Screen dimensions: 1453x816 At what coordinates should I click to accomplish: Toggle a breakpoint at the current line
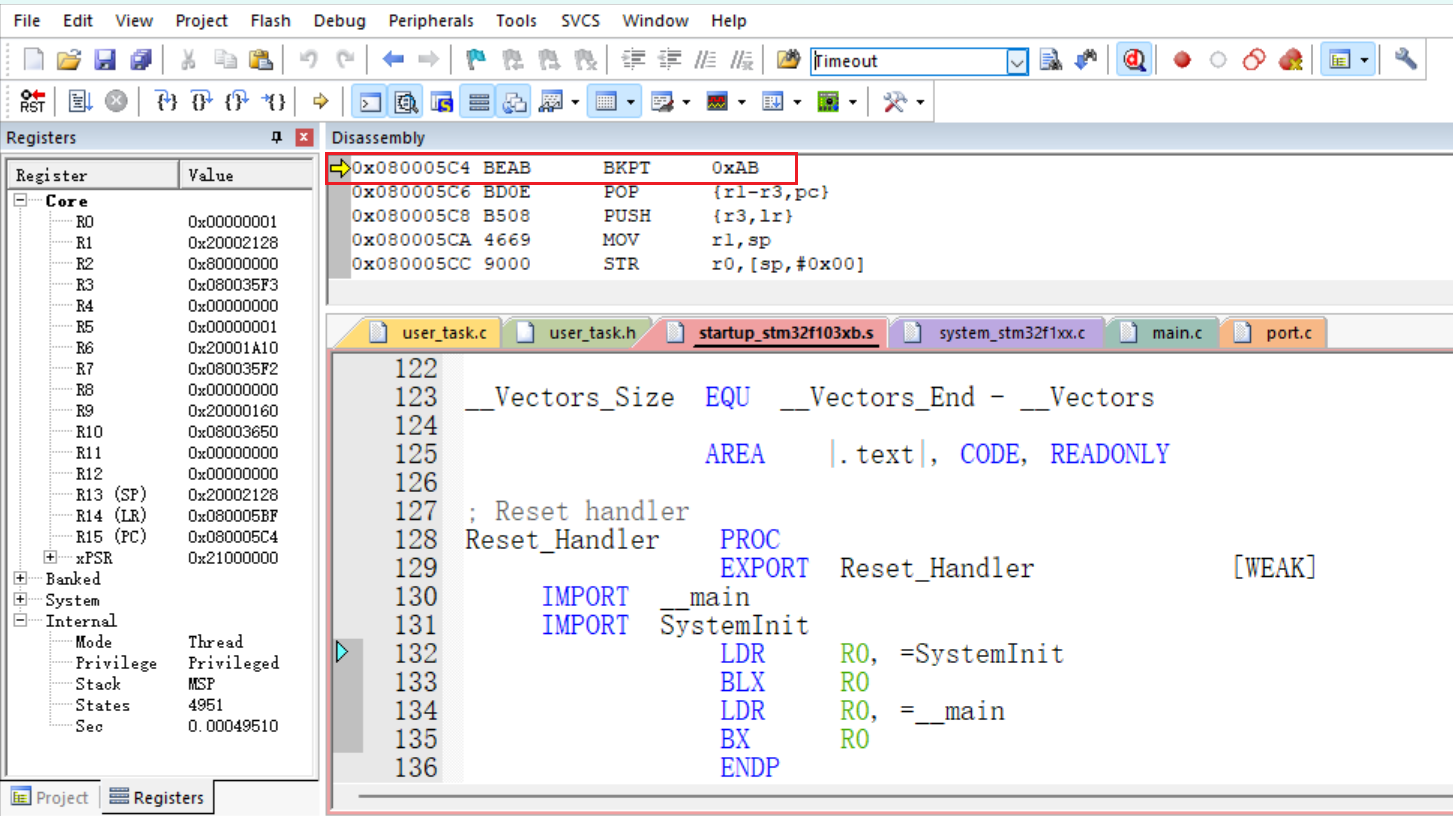click(x=1181, y=59)
